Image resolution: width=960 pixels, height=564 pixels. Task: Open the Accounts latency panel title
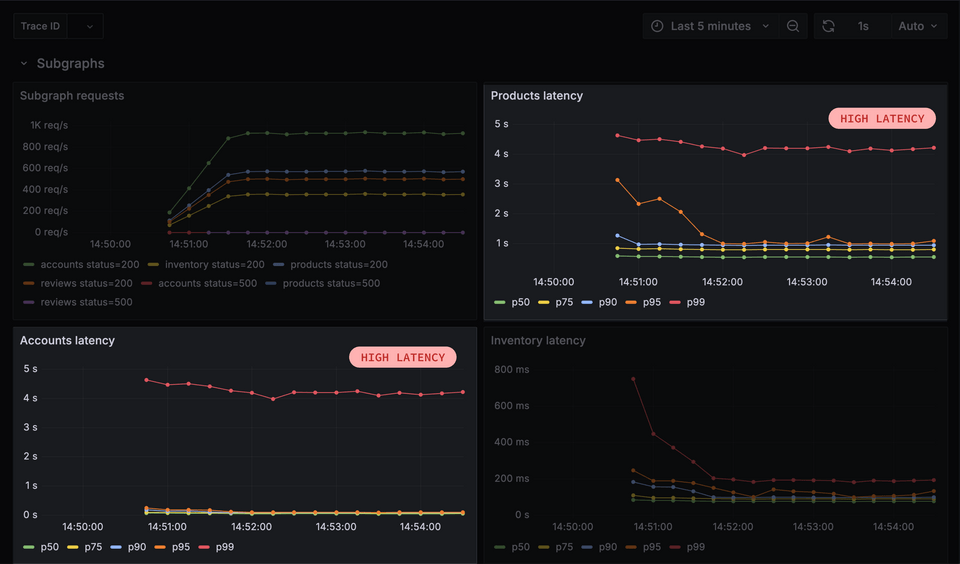(x=67, y=340)
